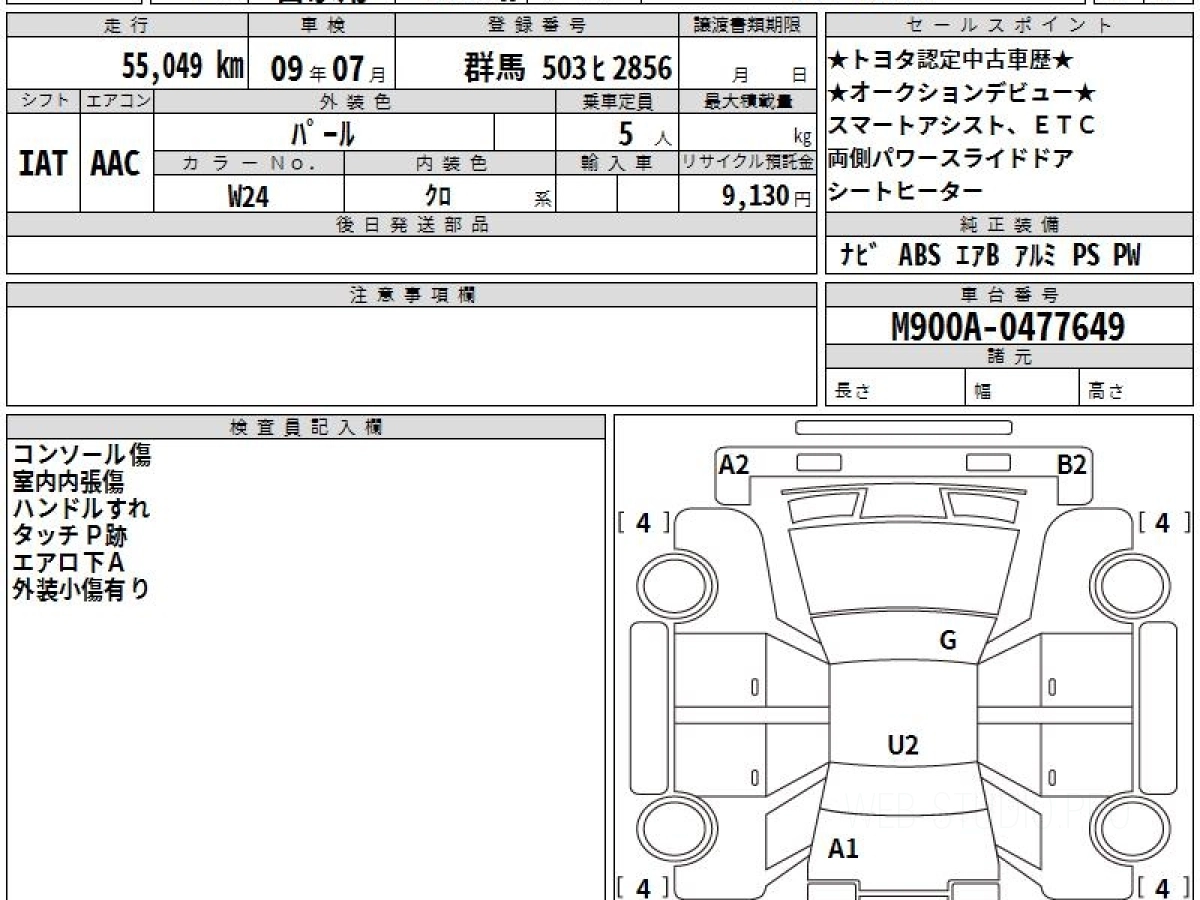Click the 幅 dimension cell
1200x900 pixels.
1022,388
